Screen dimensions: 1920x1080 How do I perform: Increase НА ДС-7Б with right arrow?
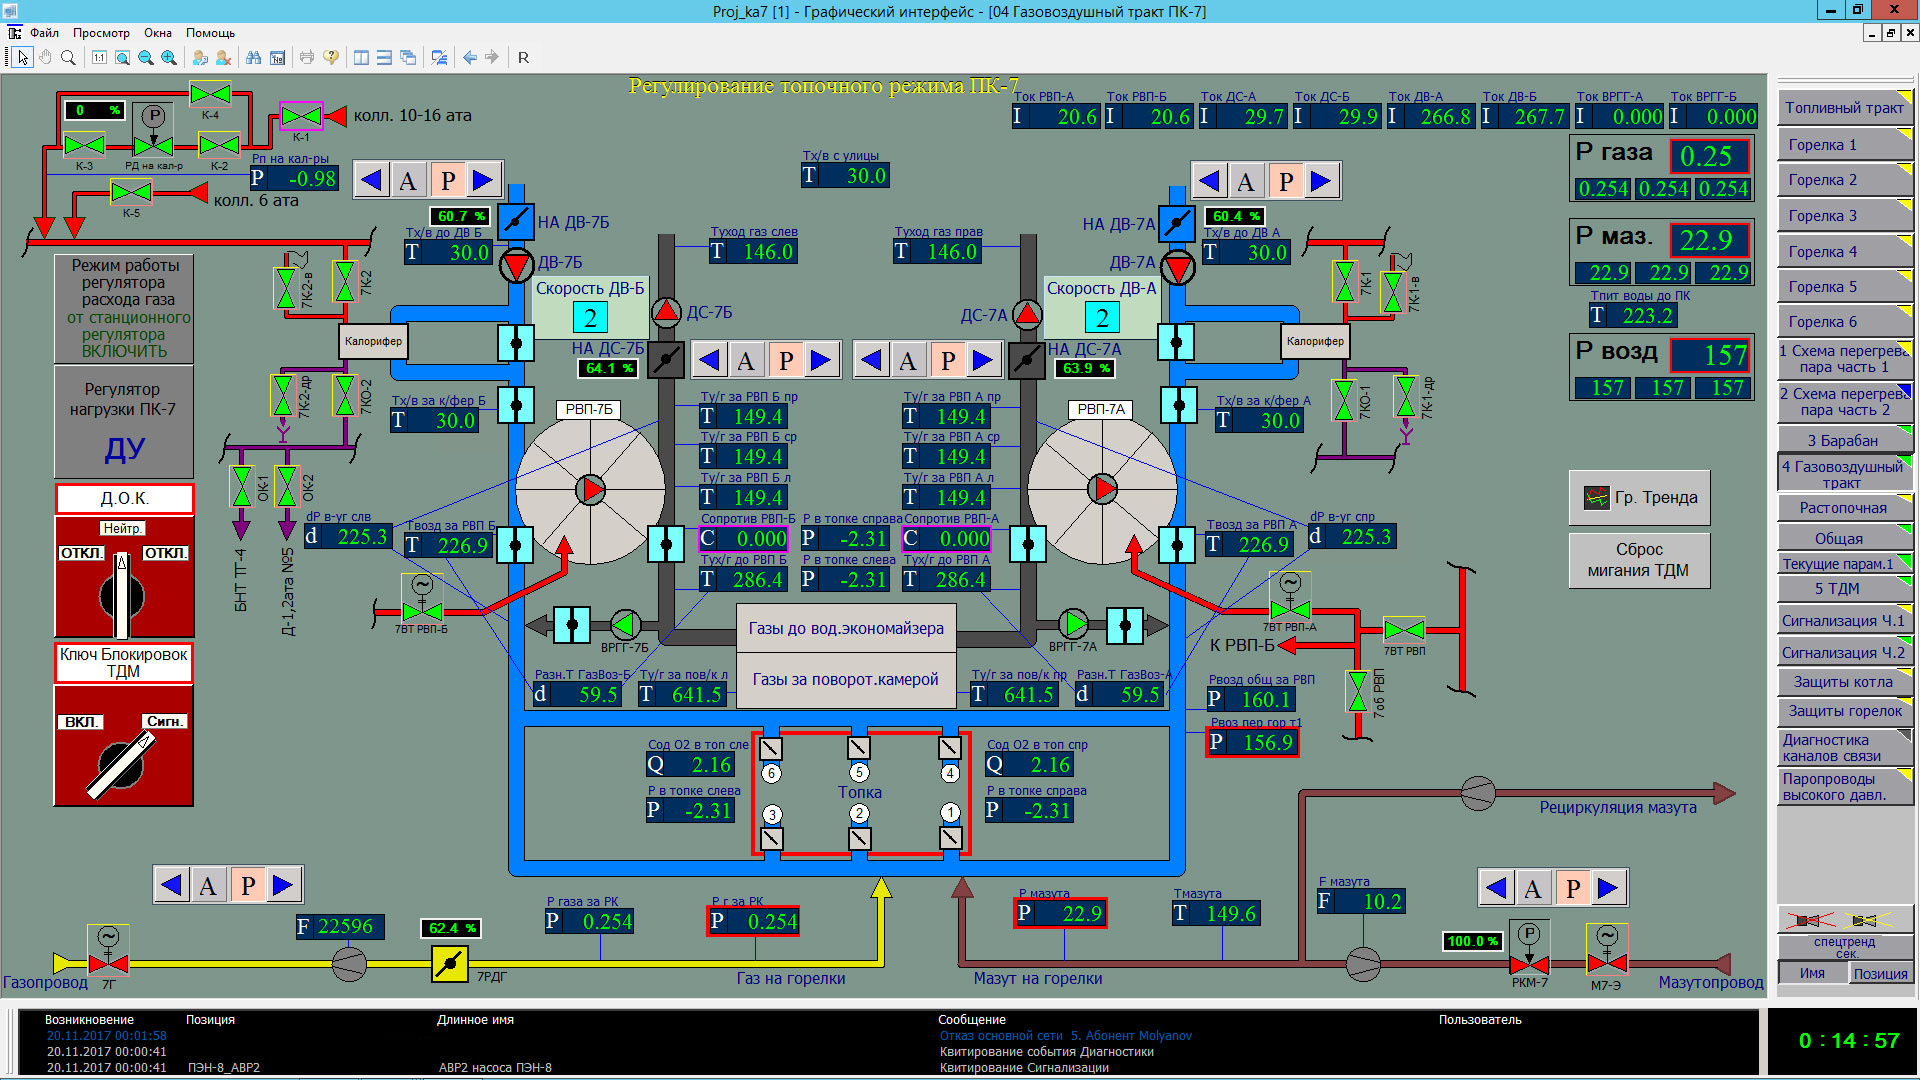tap(821, 360)
